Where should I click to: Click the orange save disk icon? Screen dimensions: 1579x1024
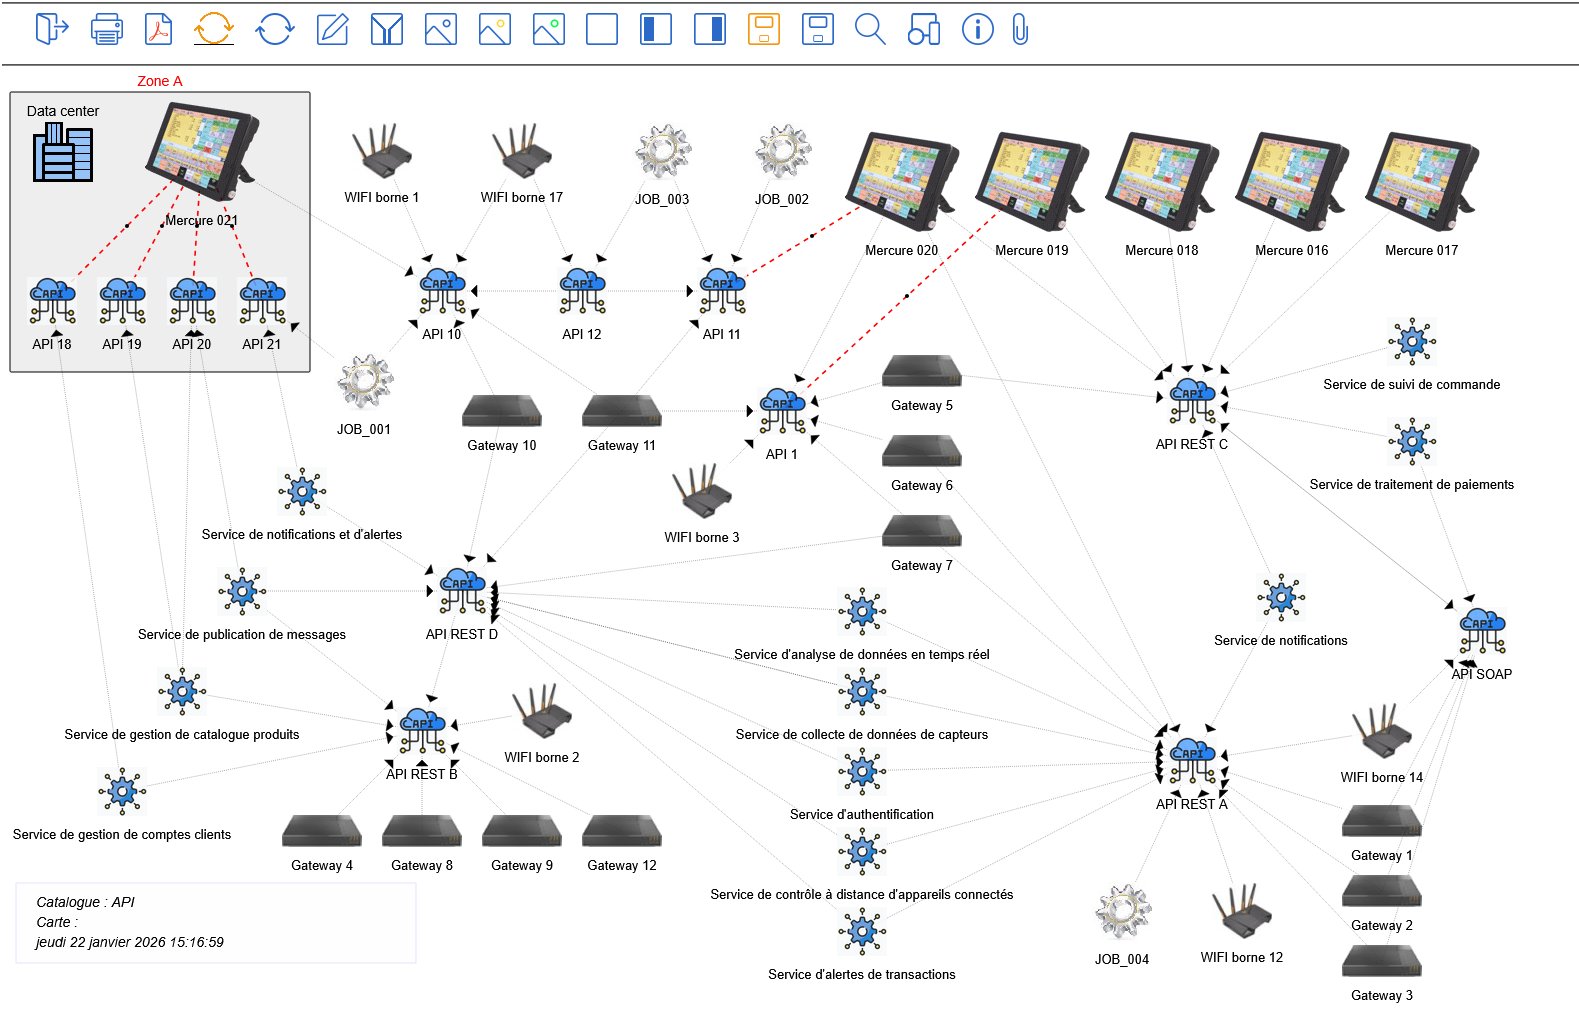tap(764, 29)
